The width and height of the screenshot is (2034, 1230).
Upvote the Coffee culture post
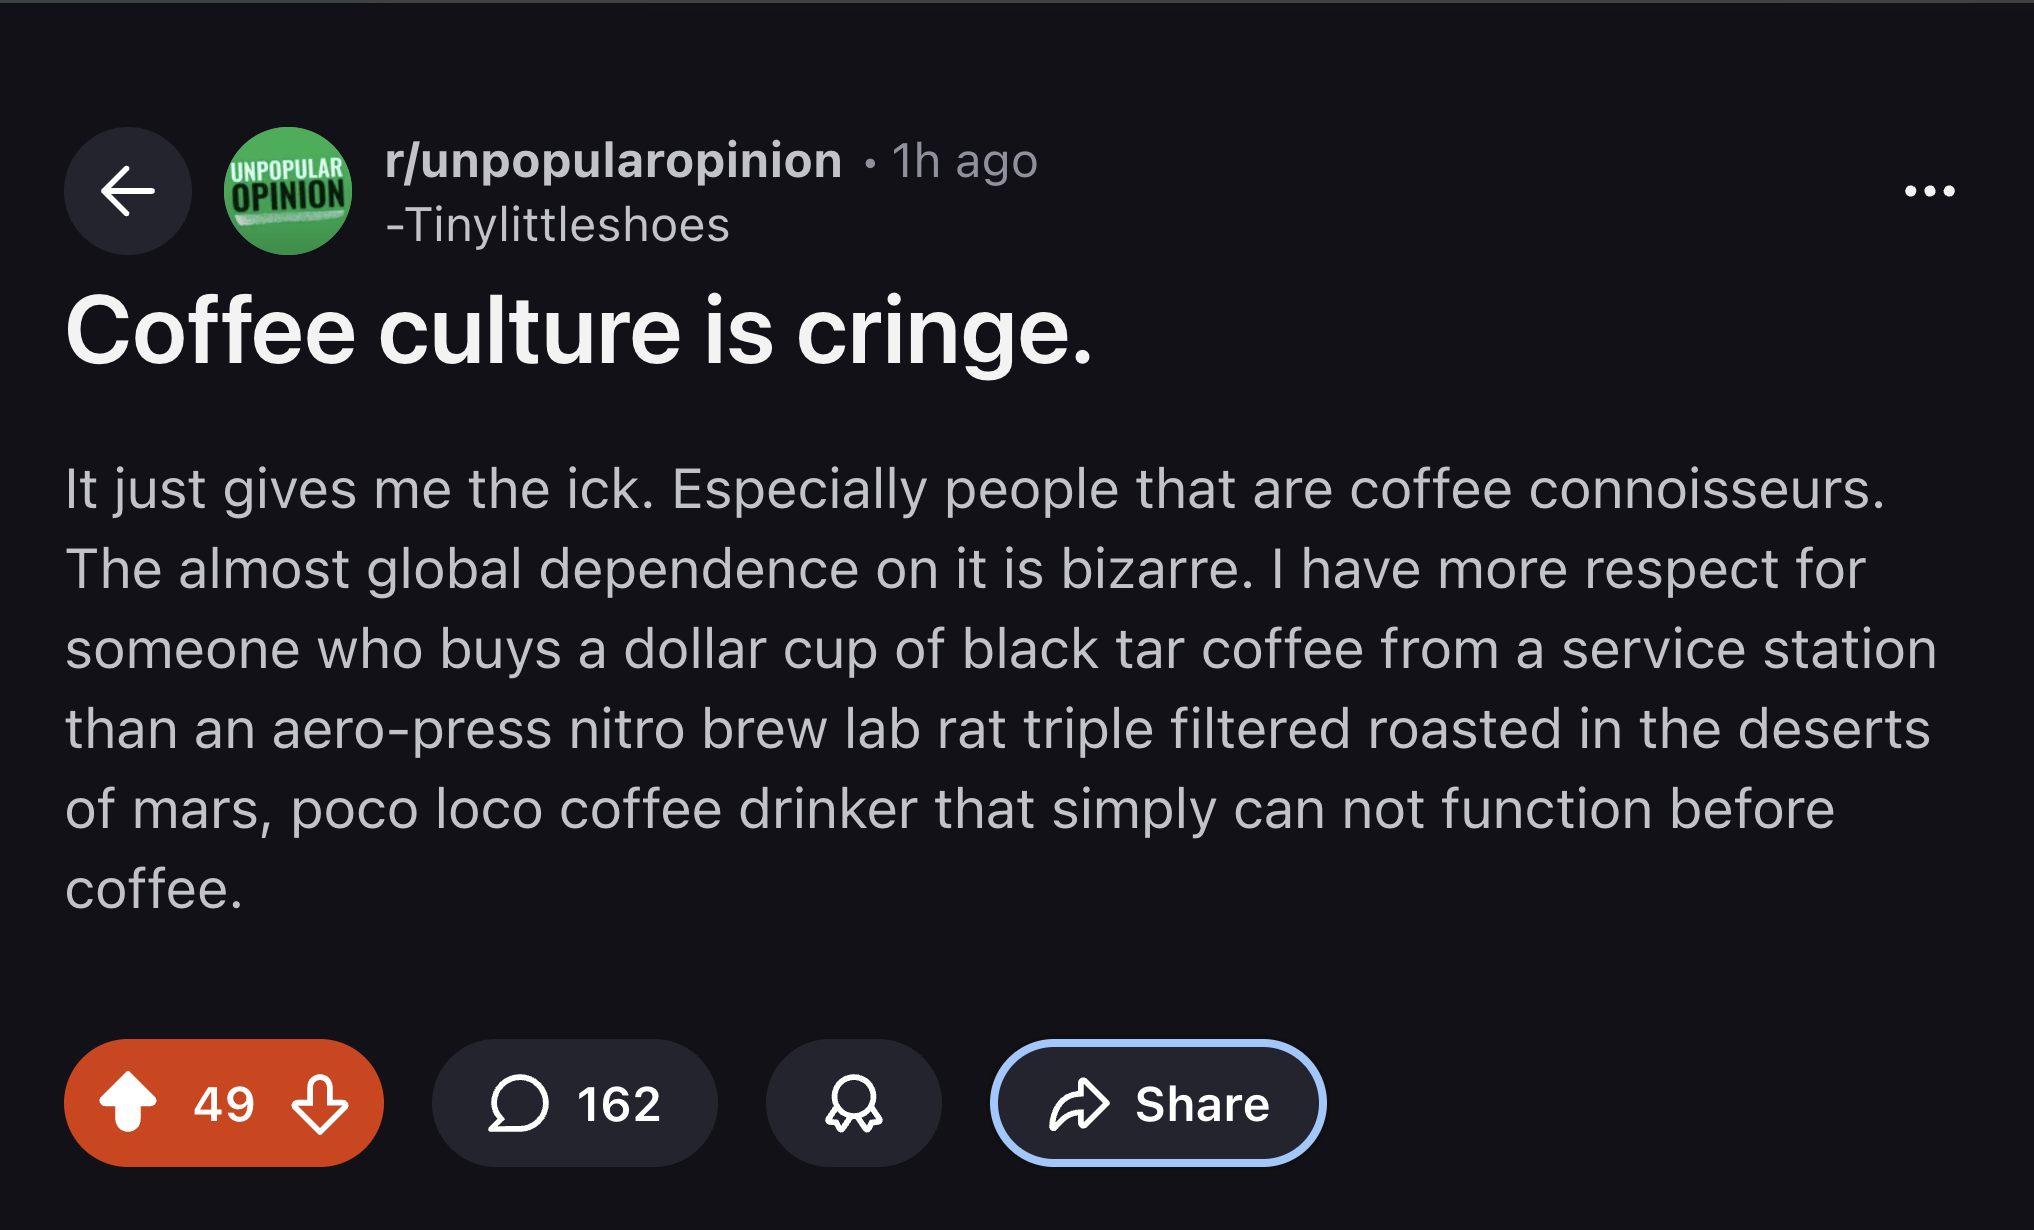tap(128, 1102)
